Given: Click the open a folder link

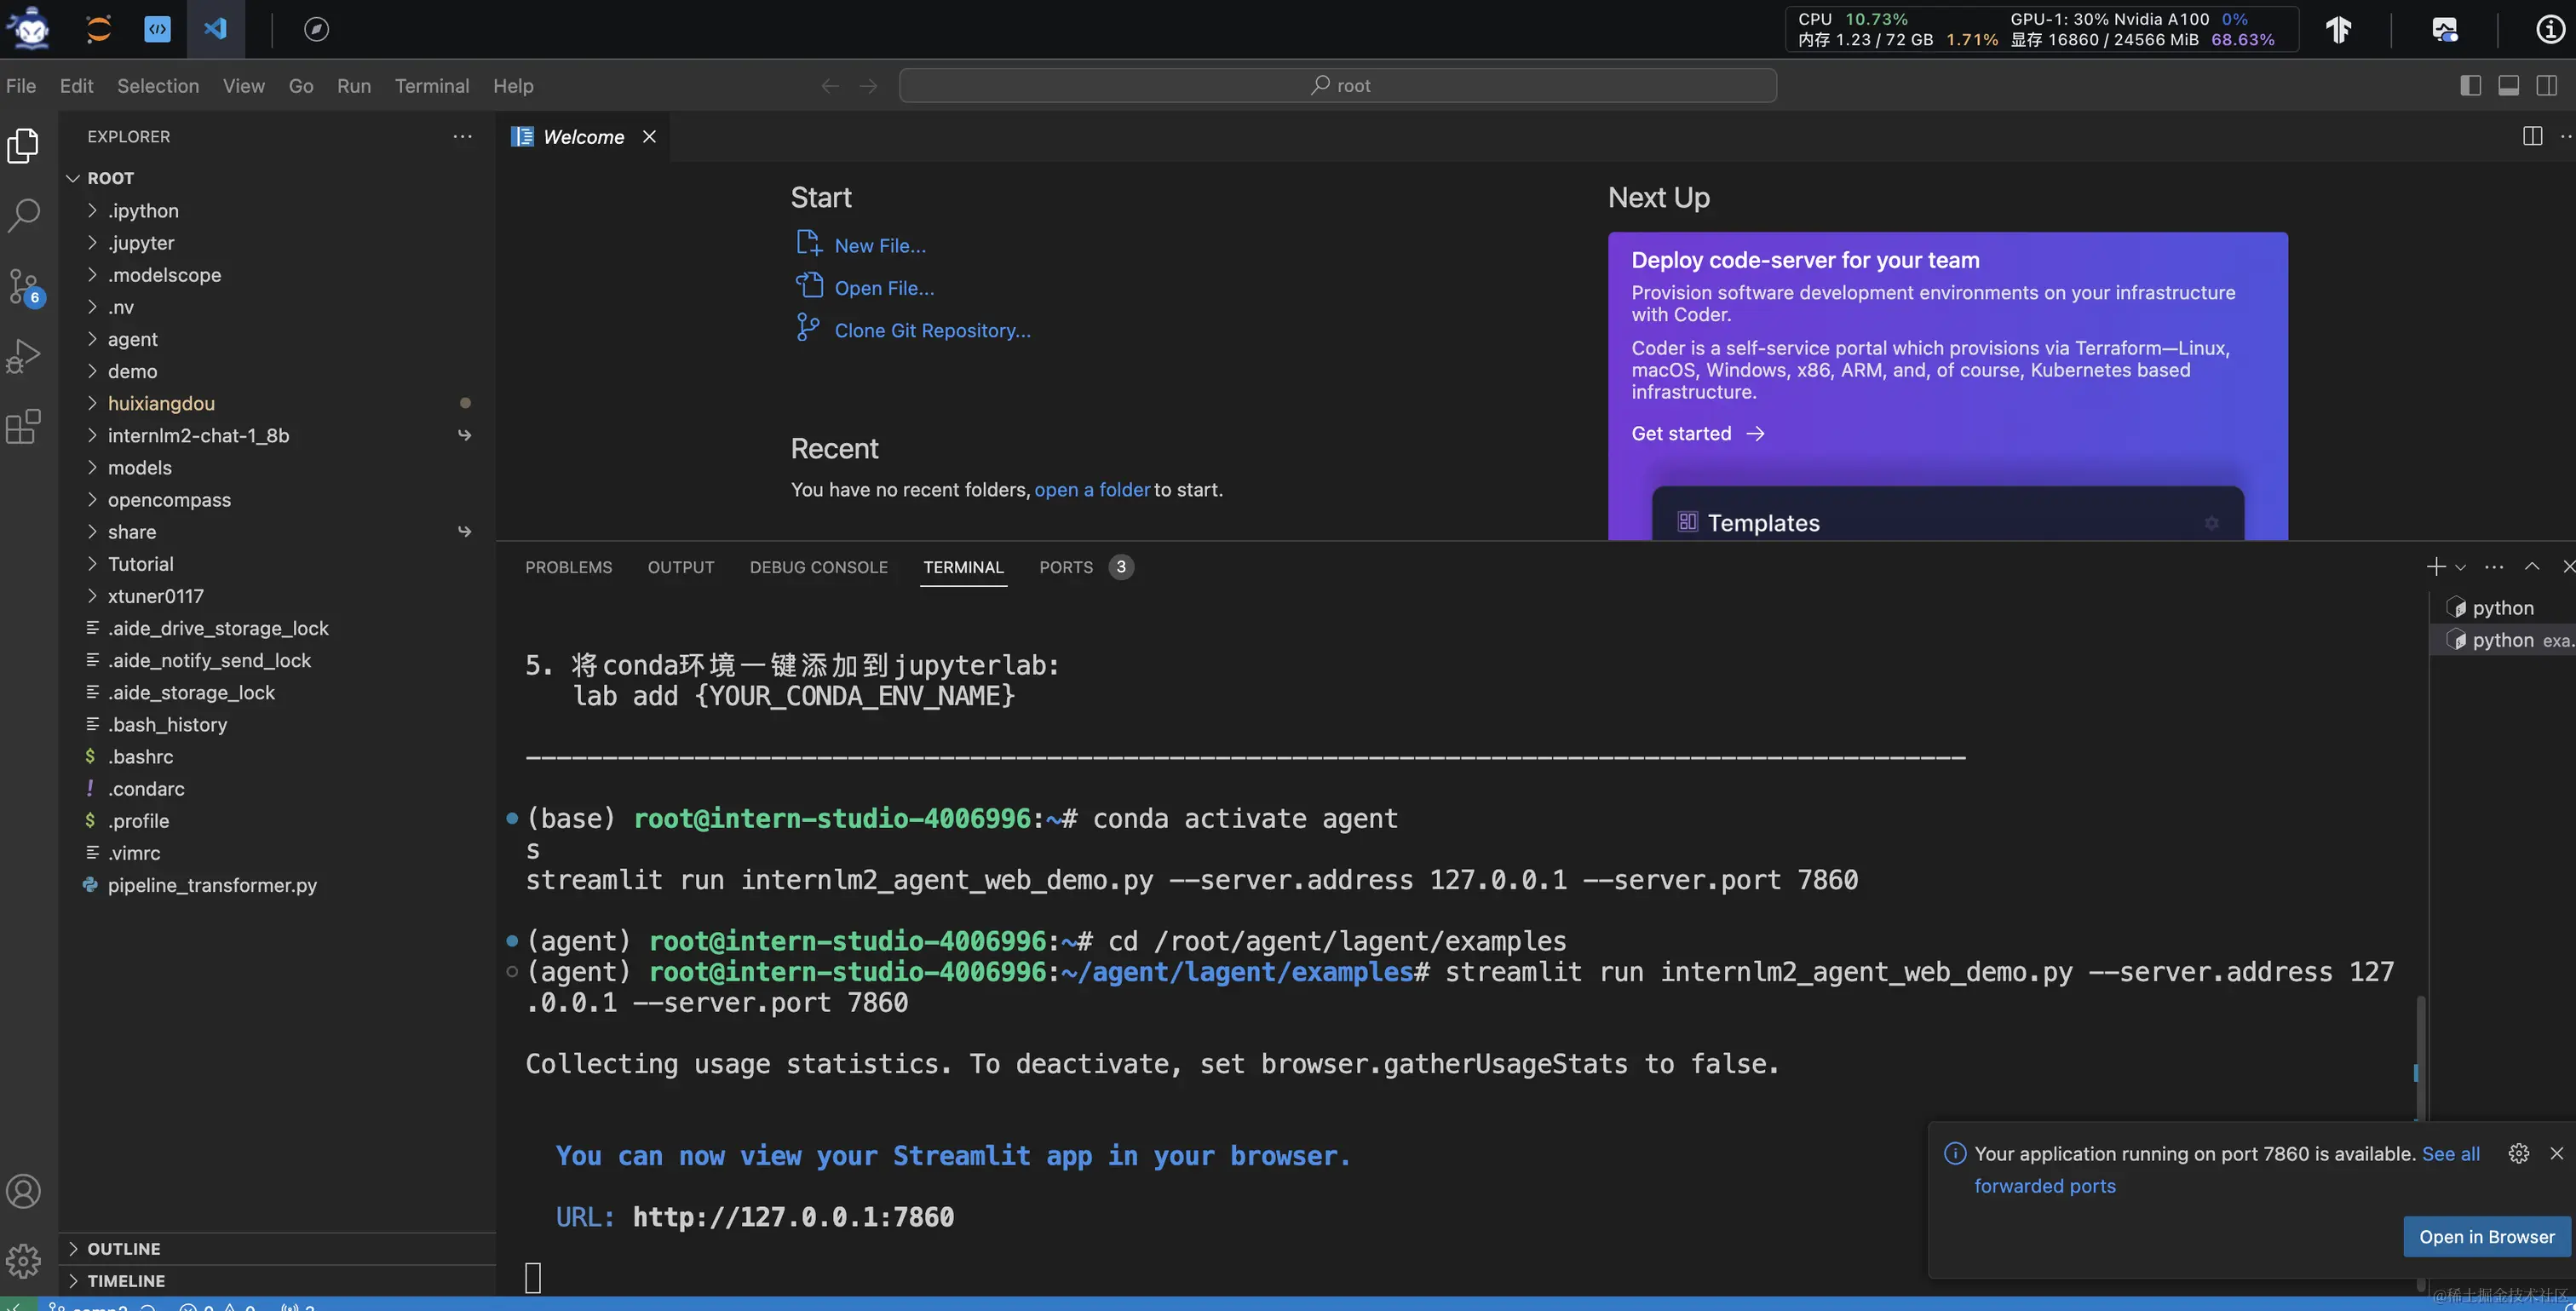Looking at the screenshot, I should [x=1091, y=489].
